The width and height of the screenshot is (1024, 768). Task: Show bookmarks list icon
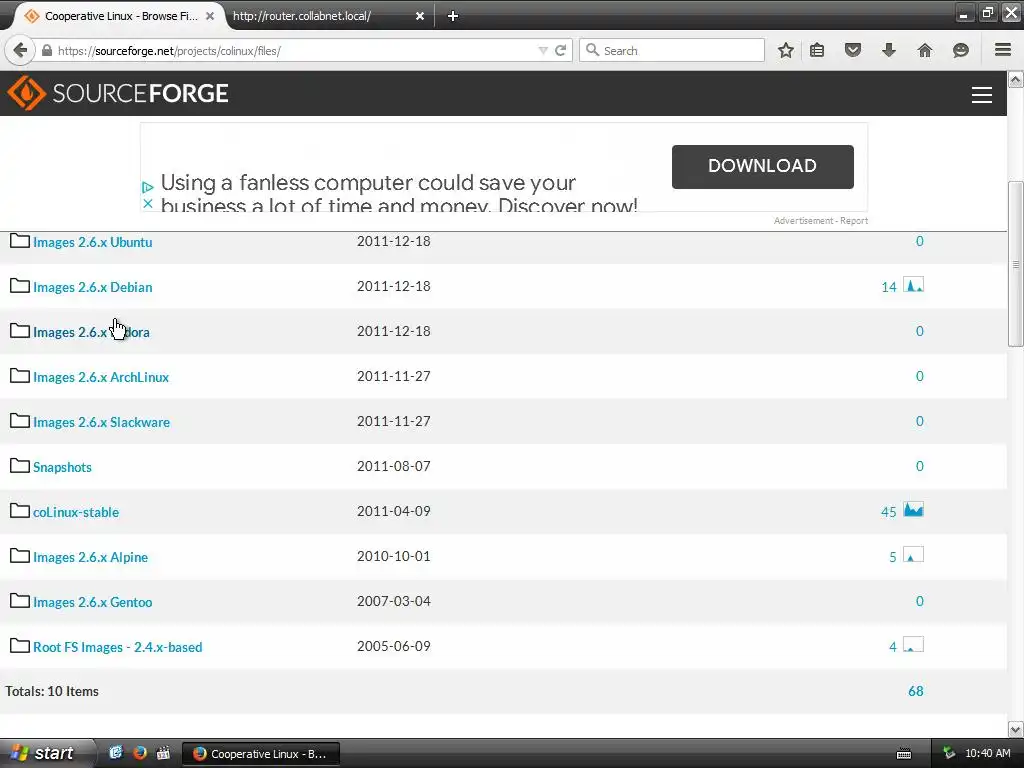tap(817, 50)
